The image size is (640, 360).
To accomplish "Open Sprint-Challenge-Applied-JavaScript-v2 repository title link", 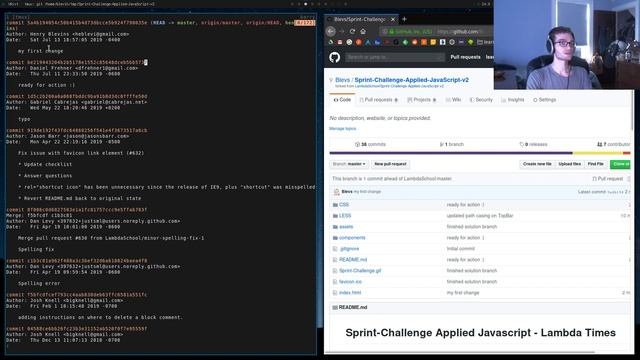I will [x=411, y=80].
